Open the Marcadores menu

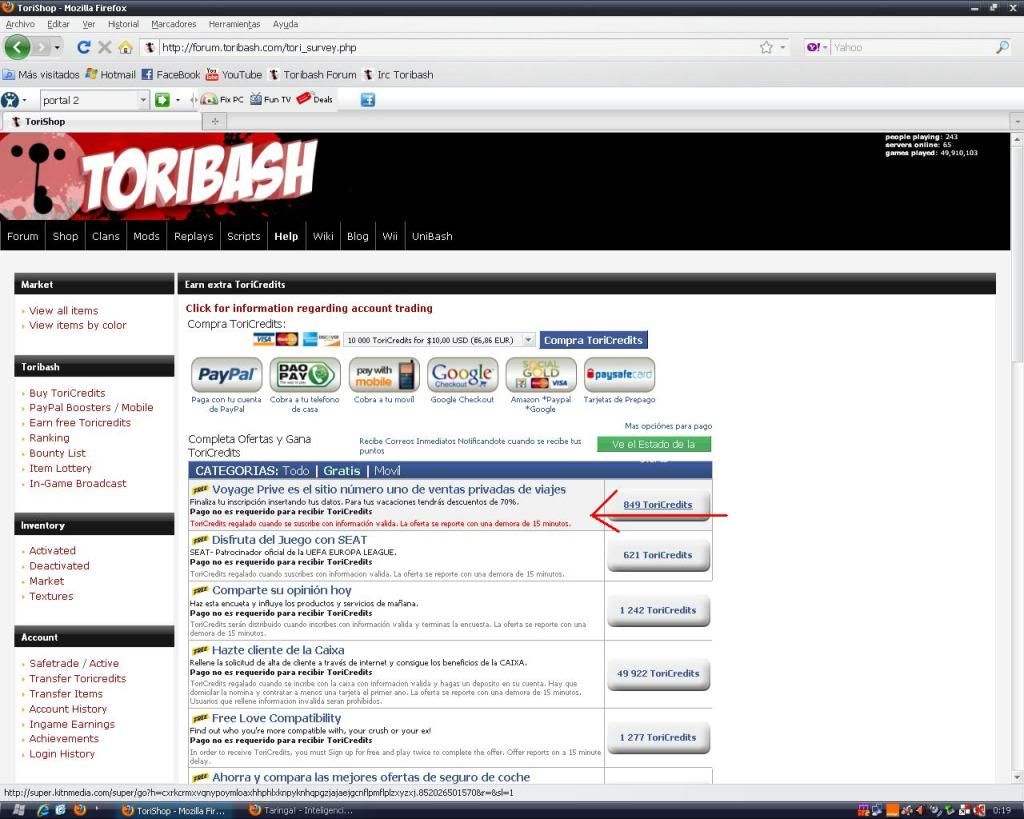point(174,24)
